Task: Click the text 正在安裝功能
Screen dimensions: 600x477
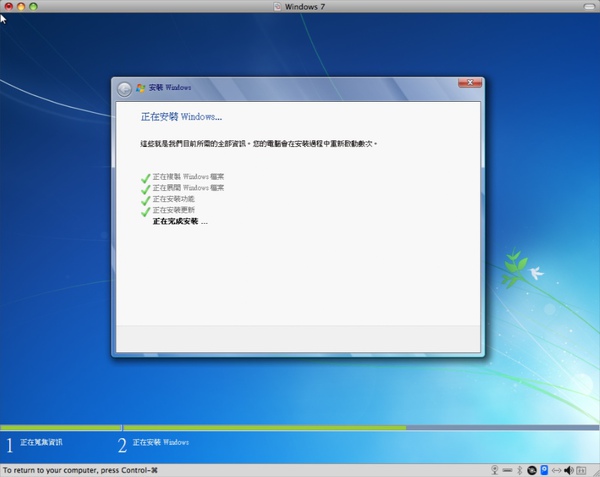Action: (174, 199)
